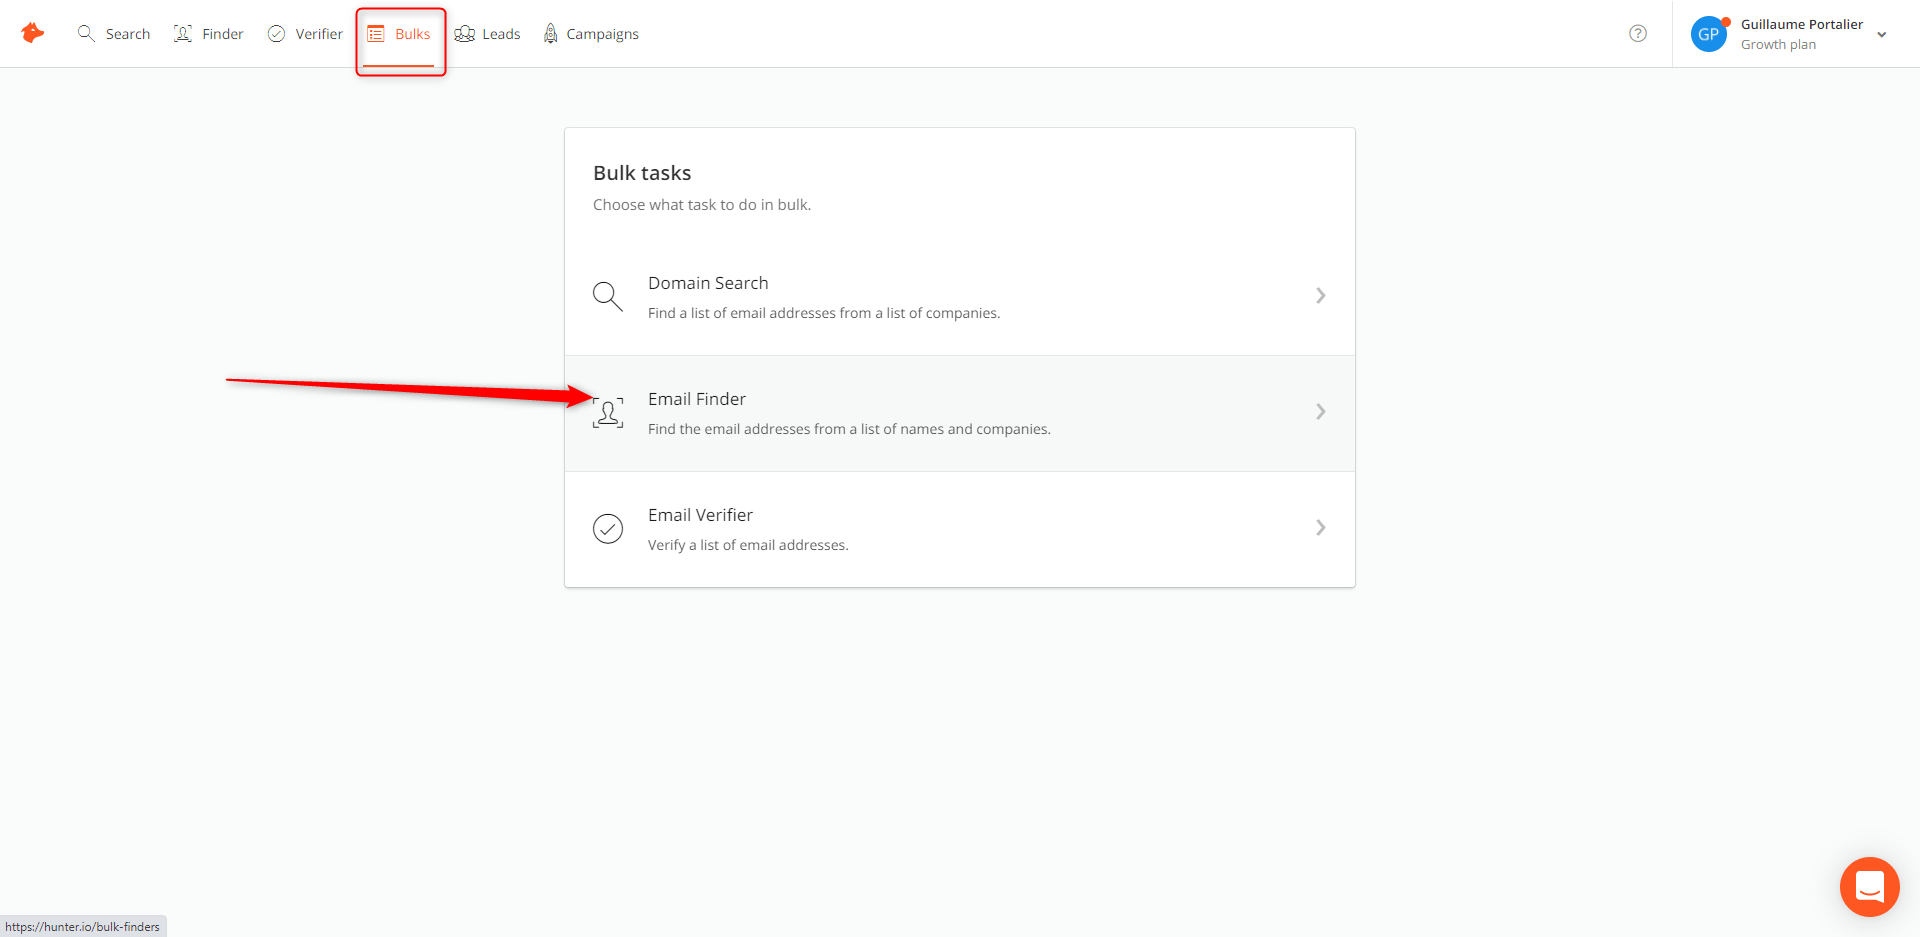
Task: Click the Search magnifier icon in navbar
Action: click(87, 33)
